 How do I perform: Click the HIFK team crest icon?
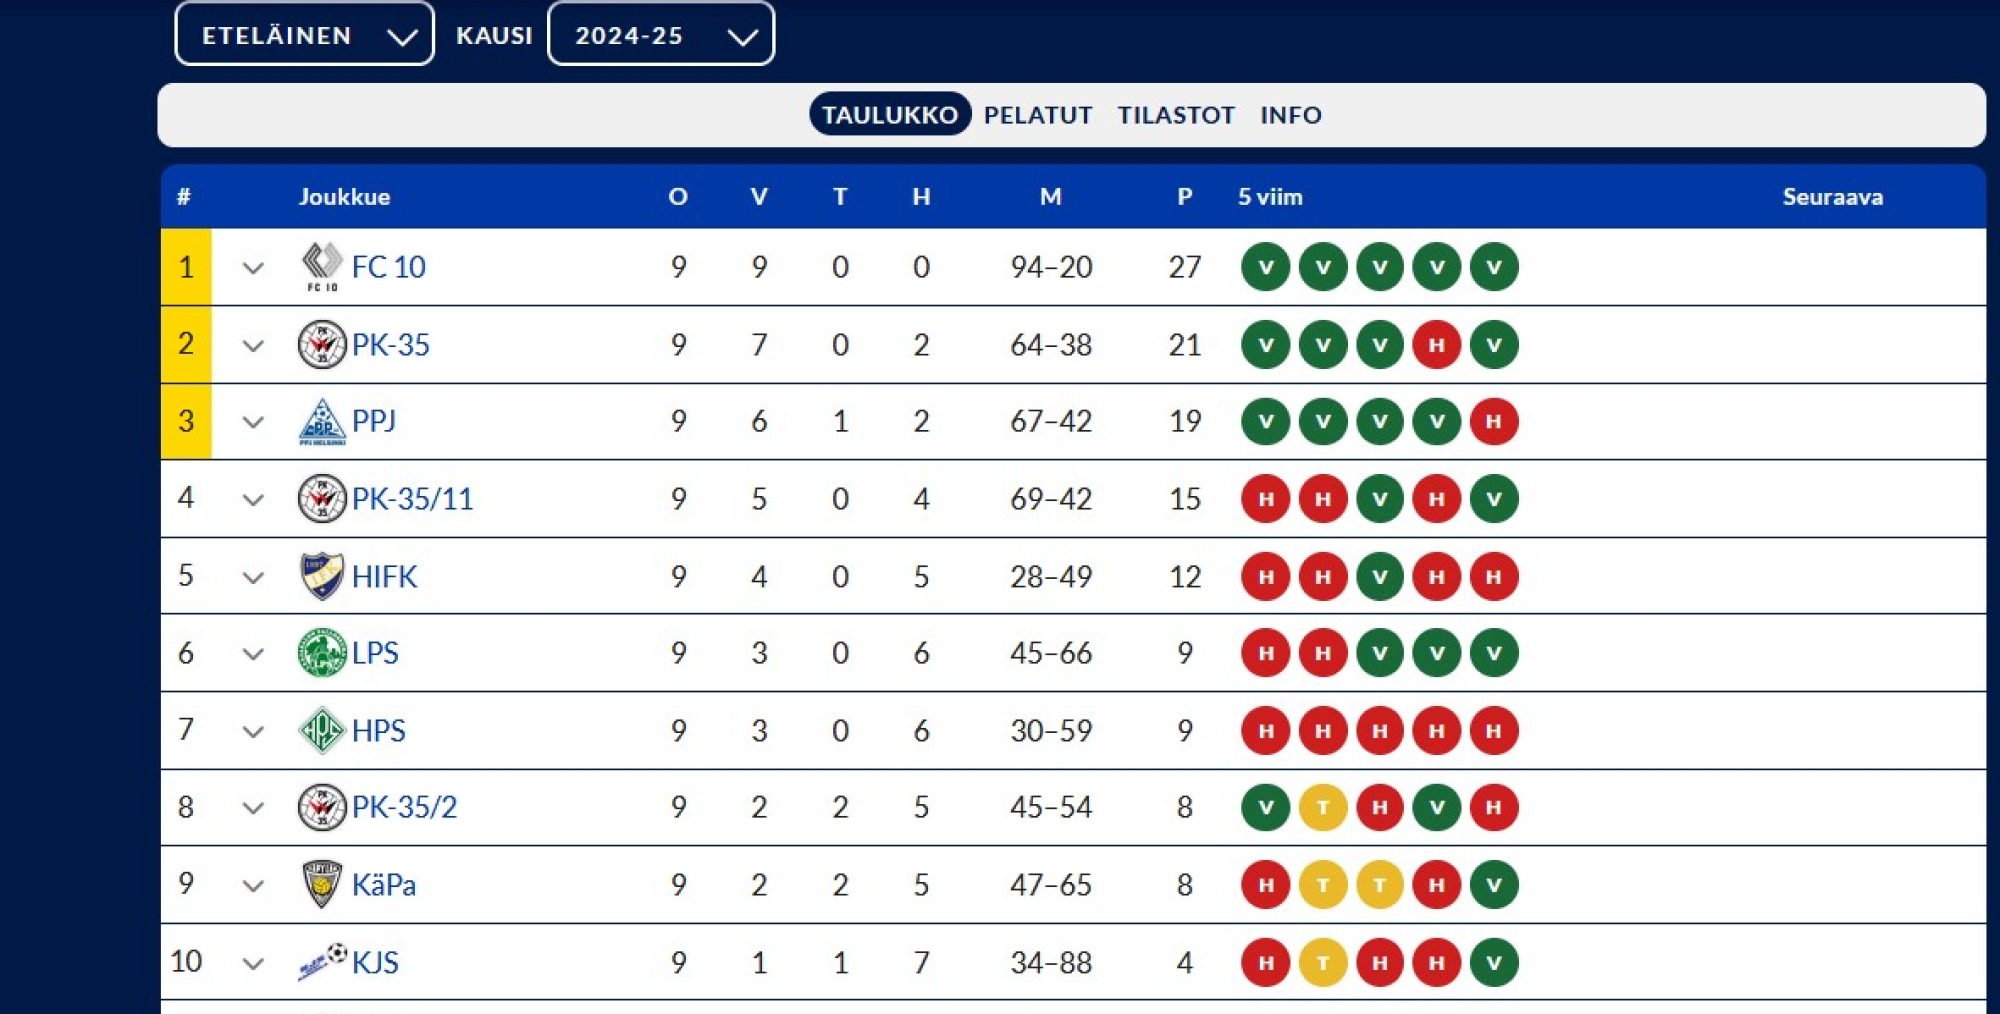click(x=322, y=576)
